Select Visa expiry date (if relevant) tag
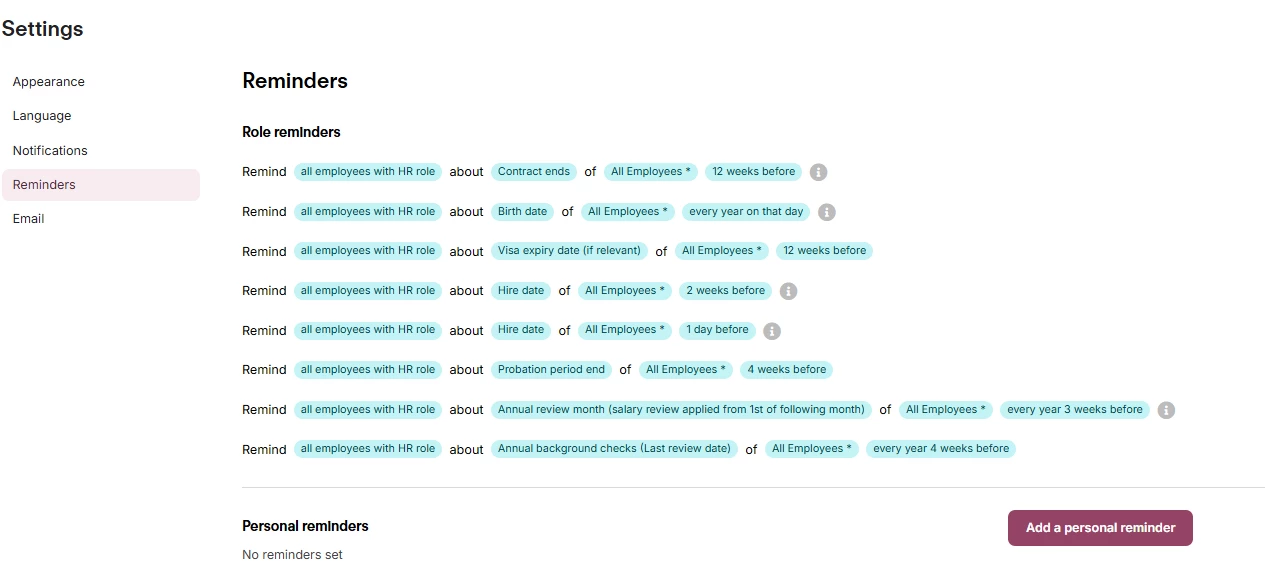 coord(569,251)
